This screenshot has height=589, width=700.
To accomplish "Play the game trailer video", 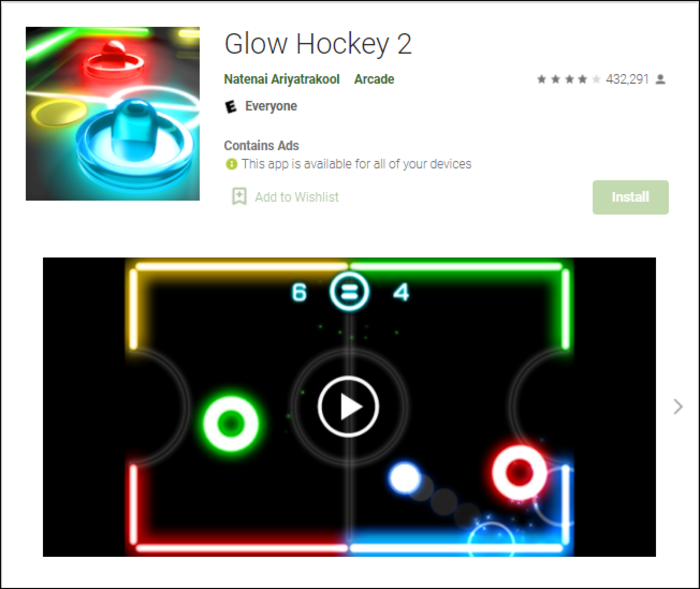I will (349, 407).
